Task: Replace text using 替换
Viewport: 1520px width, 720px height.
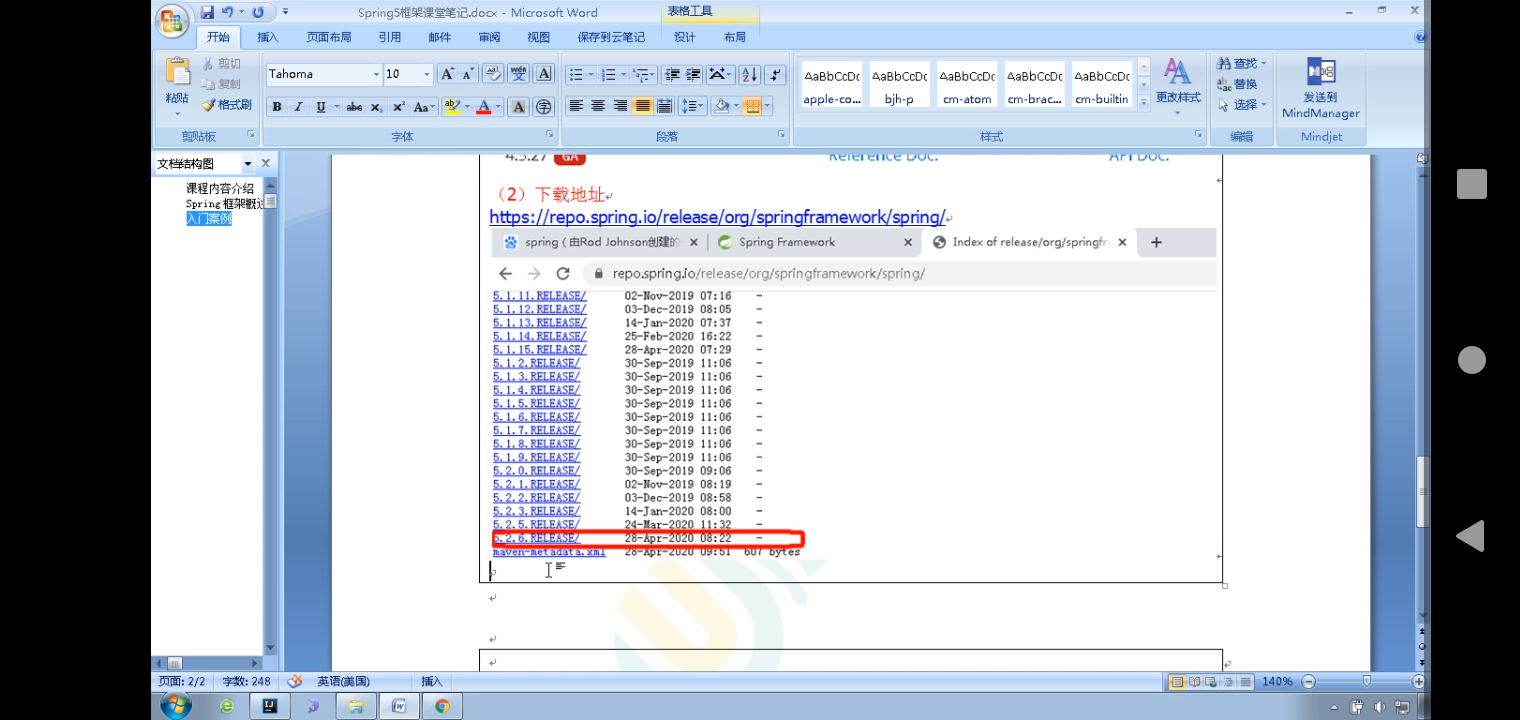Action: [x=1238, y=84]
